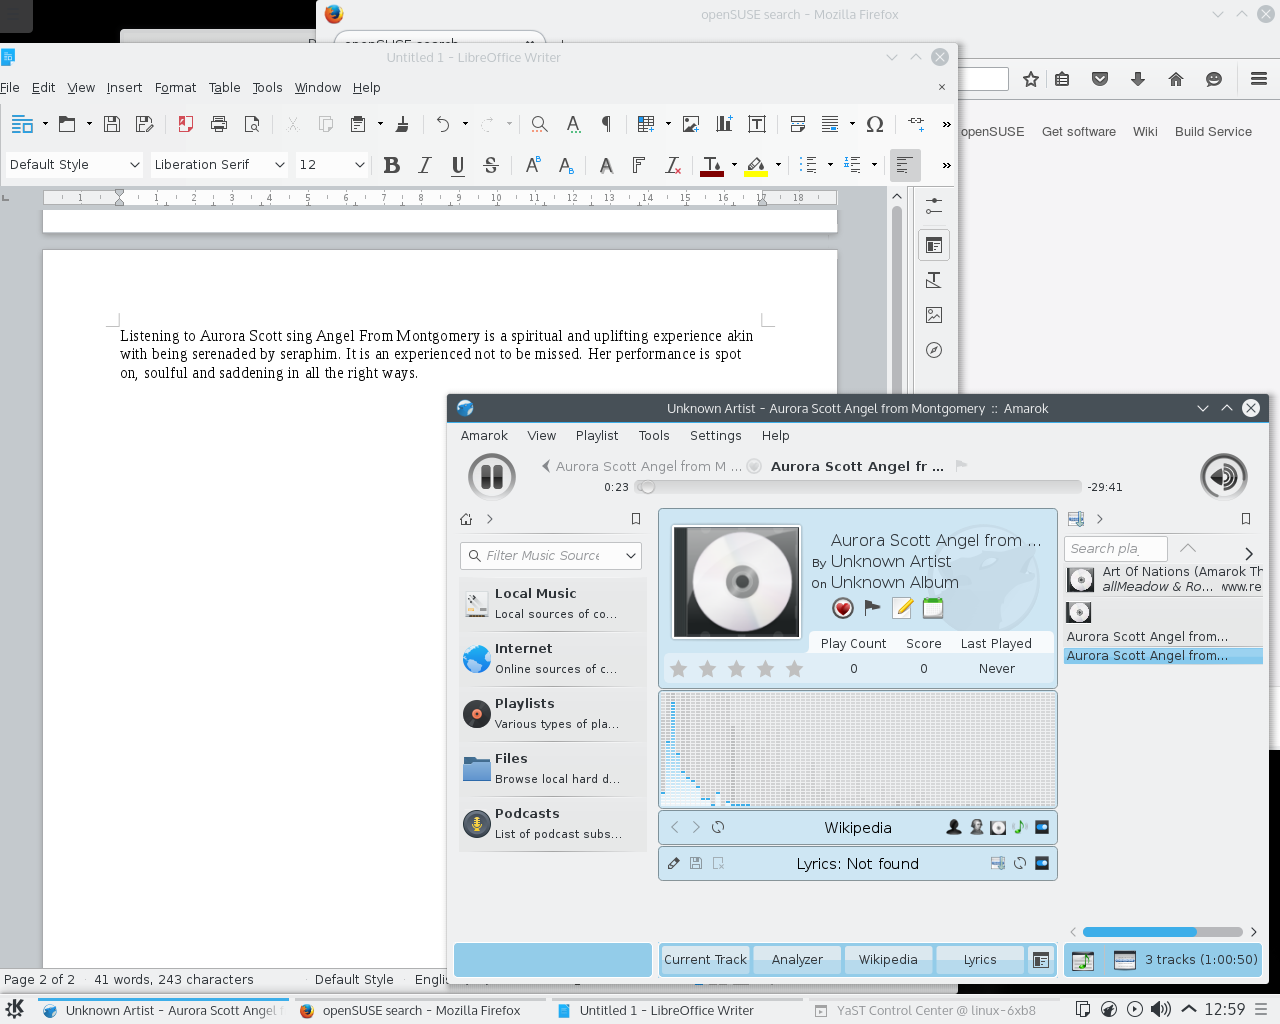The height and width of the screenshot is (1024, 1280).
Task: Click the bookmark icon in media sources pane
Action: tap(636, 519)
